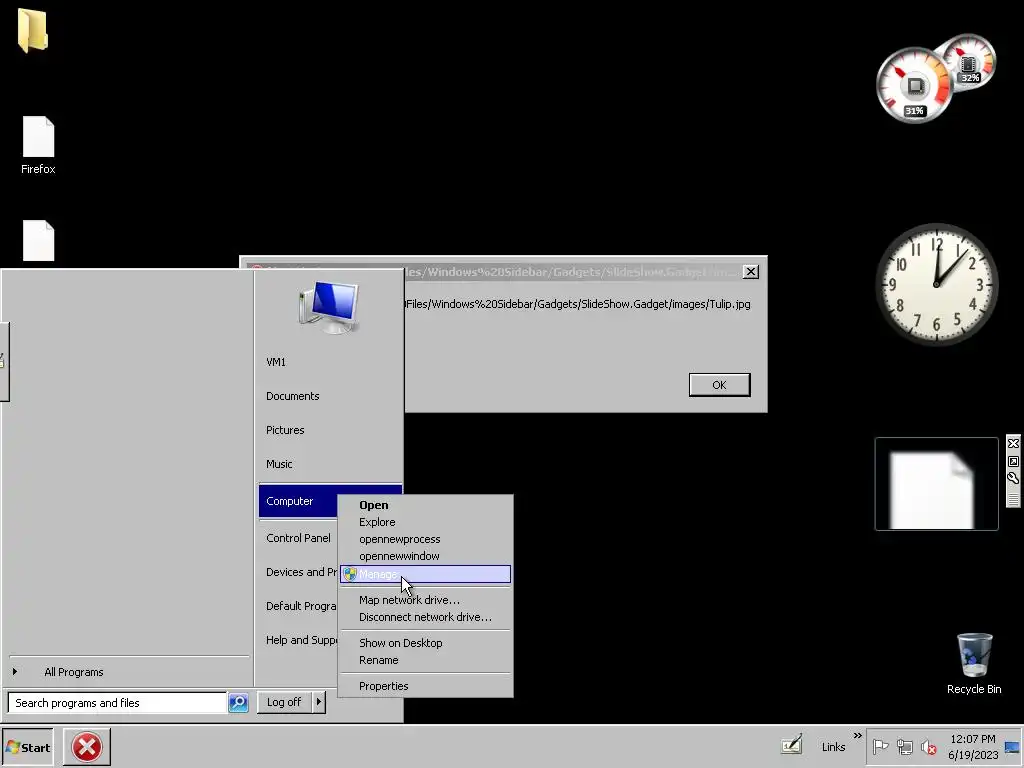Choose Disconnect network drive…
Image resolution: width=1024 pixels, height=768 pixels.
(425, 616)
